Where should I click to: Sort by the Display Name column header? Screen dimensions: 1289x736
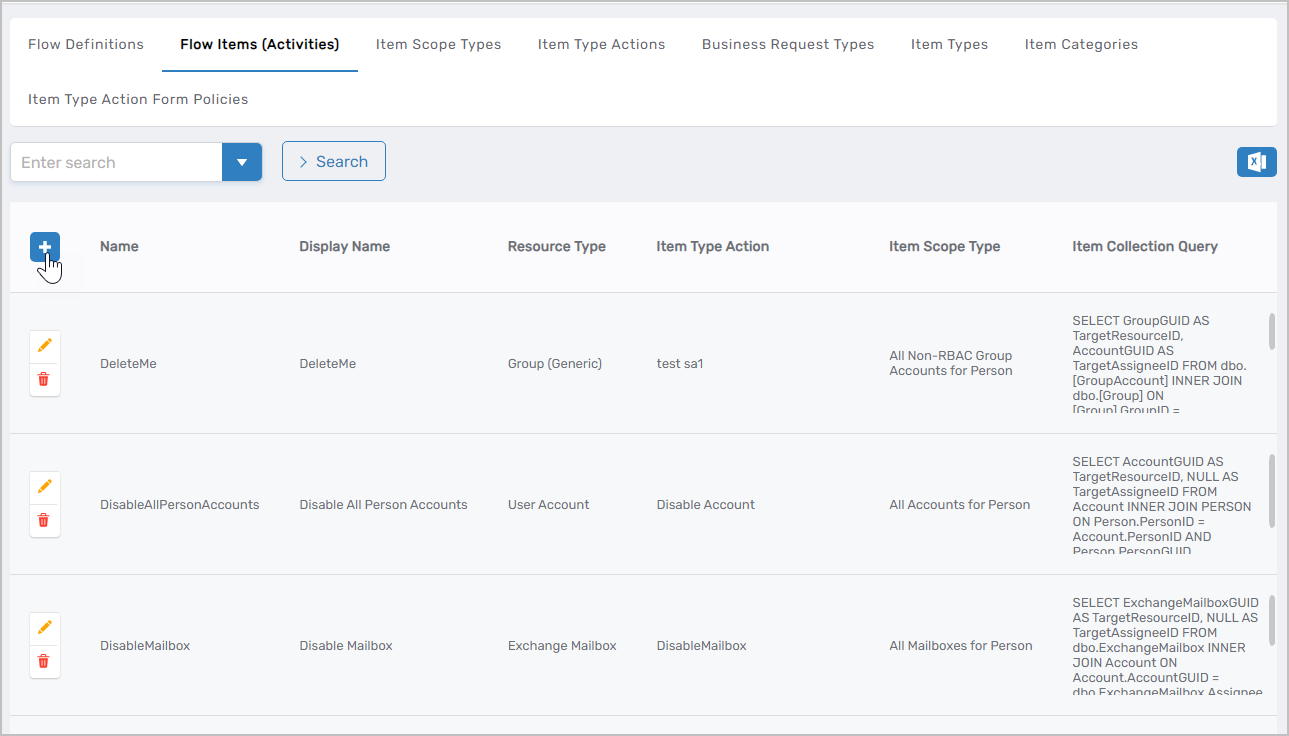(344, 246)
